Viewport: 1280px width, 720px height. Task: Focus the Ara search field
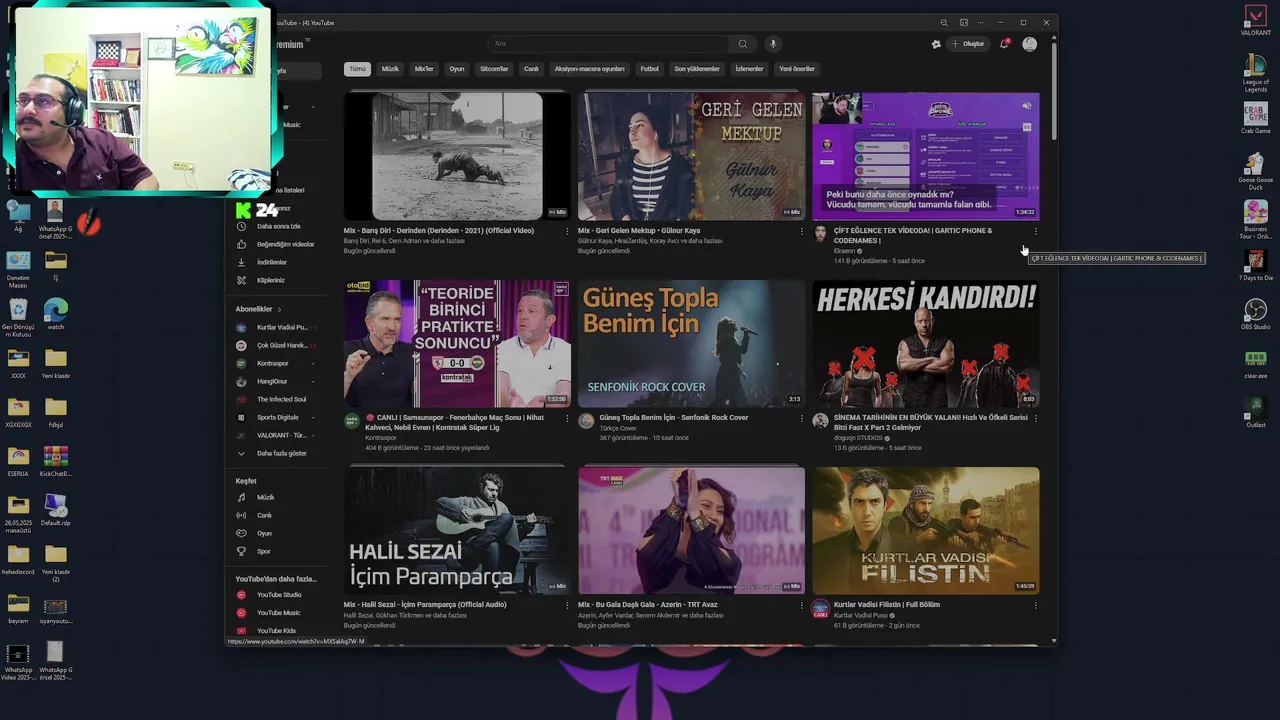[608, 44]
